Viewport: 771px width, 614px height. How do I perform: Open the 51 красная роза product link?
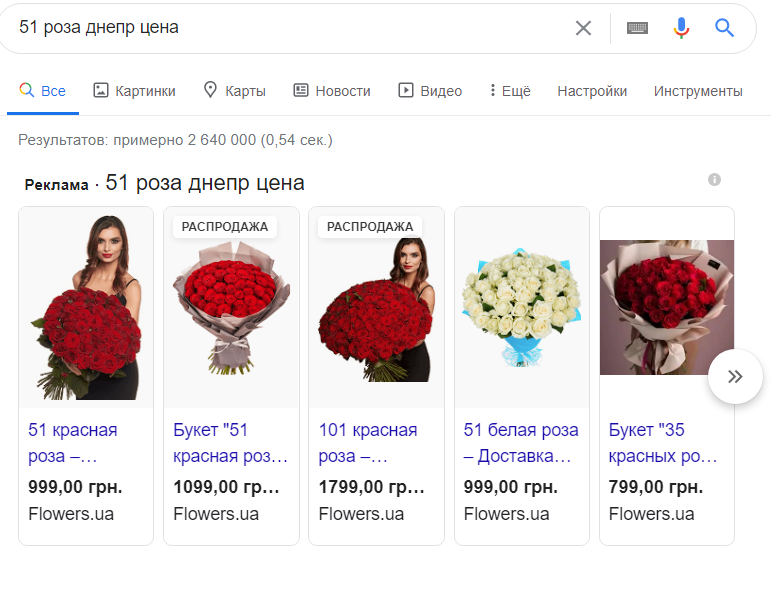click(x=73, y=443)
